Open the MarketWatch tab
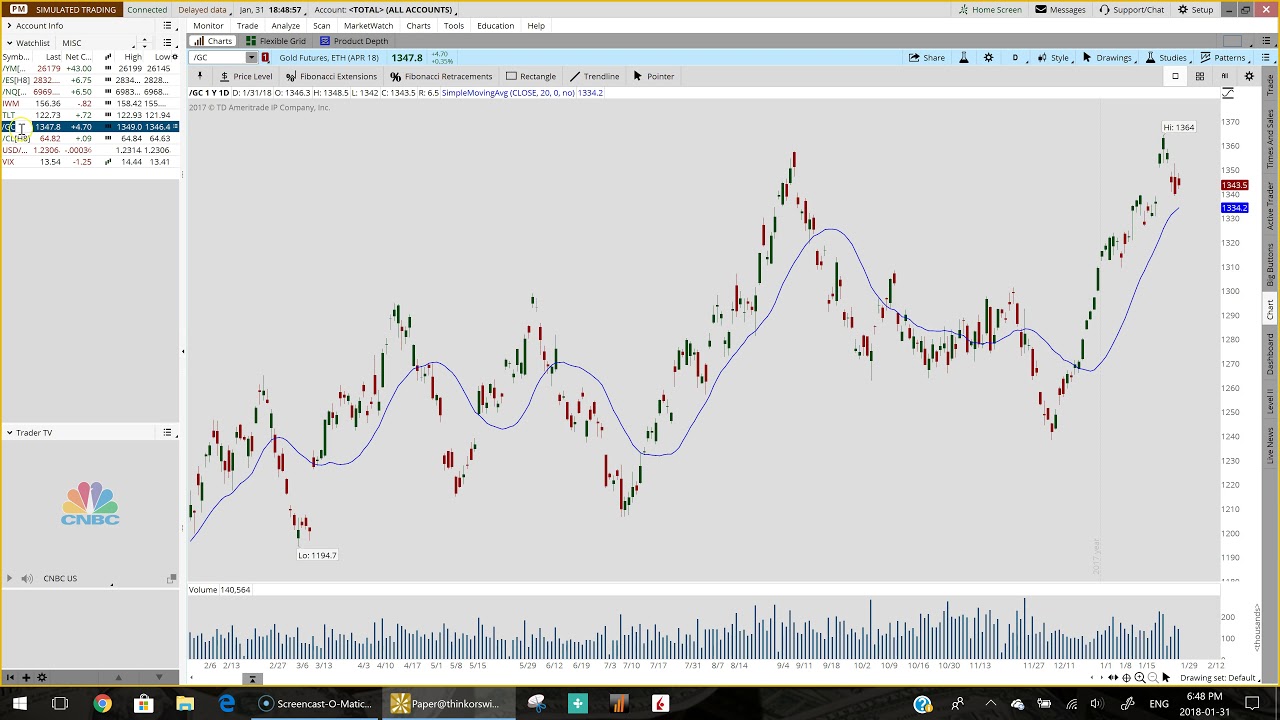 tap(368, 26)
